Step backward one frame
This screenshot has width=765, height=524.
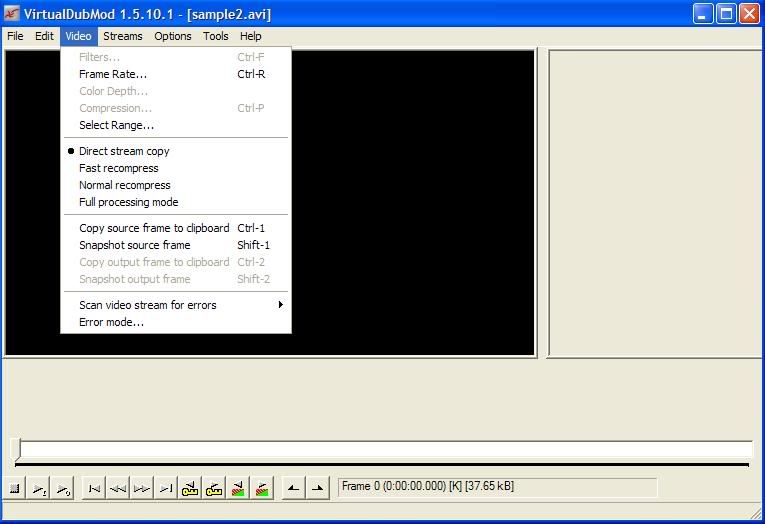point(118,488)
